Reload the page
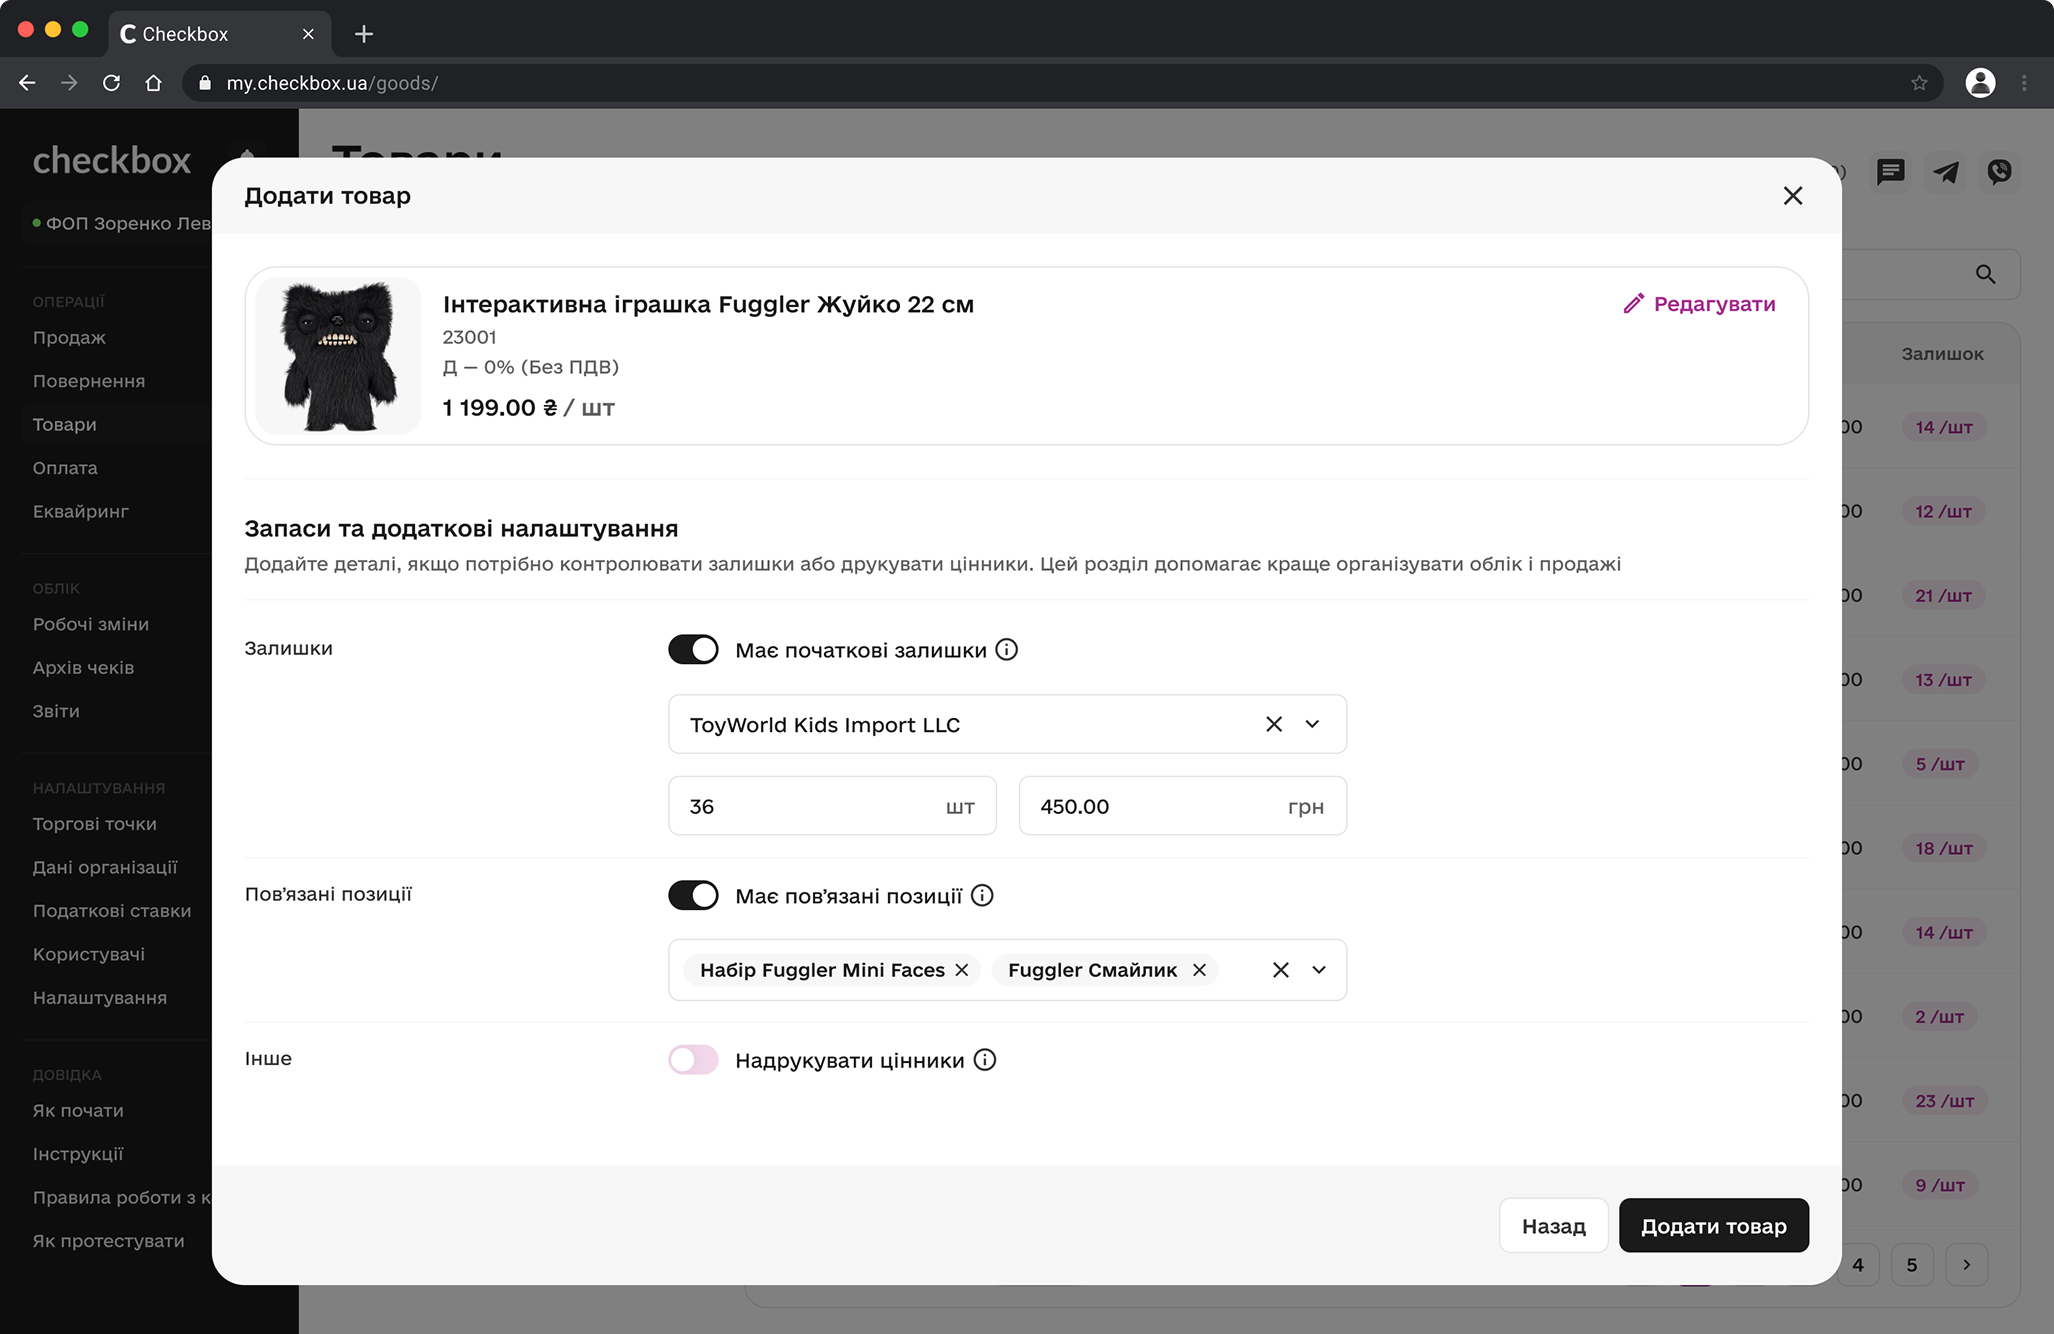This screenshot has height=1334, width=2054. (111, 83)
